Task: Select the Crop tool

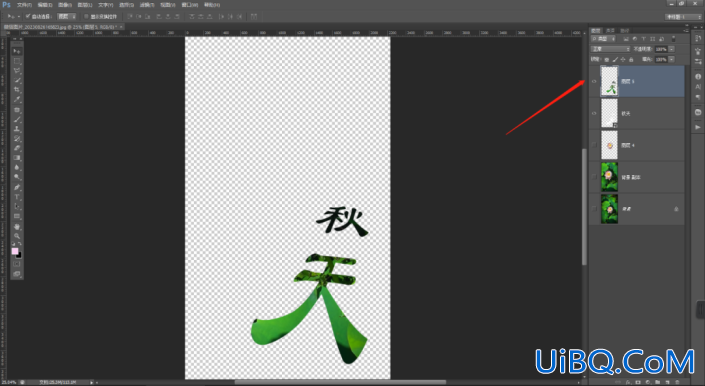Action: 17,90
